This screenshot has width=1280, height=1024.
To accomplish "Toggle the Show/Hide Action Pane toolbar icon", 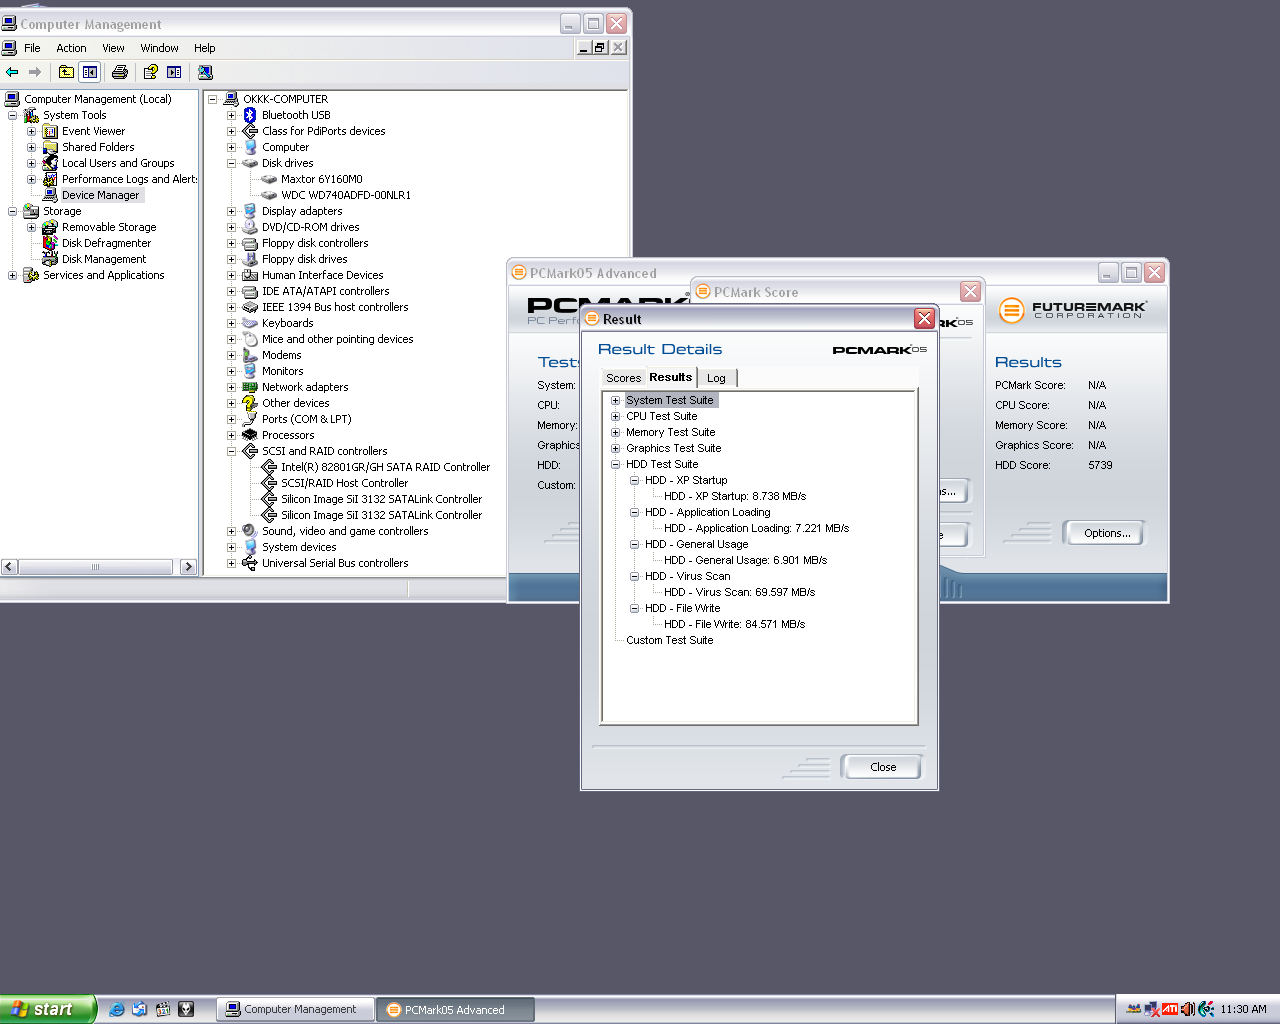I will click(x=174, y=72).
